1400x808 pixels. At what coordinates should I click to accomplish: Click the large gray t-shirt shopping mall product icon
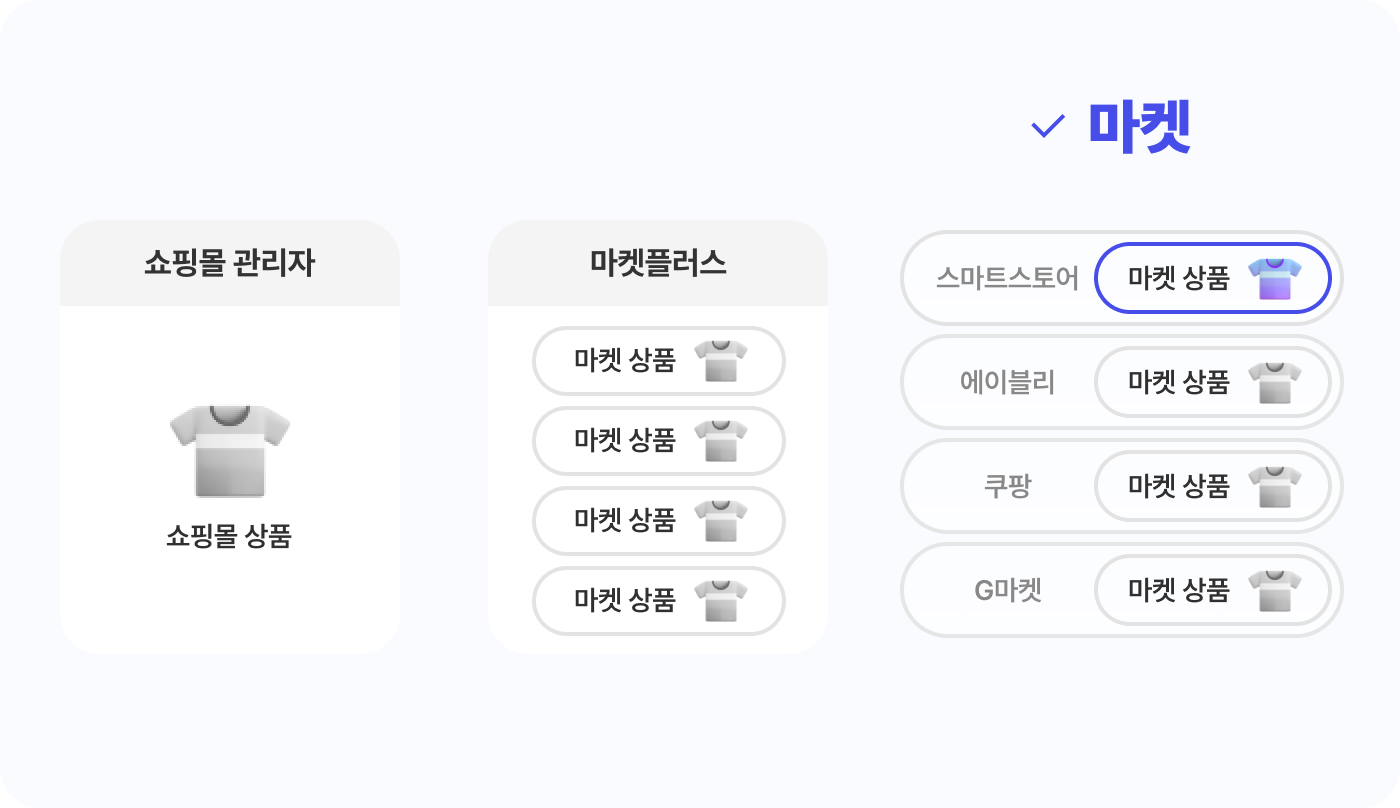point(230,451)
